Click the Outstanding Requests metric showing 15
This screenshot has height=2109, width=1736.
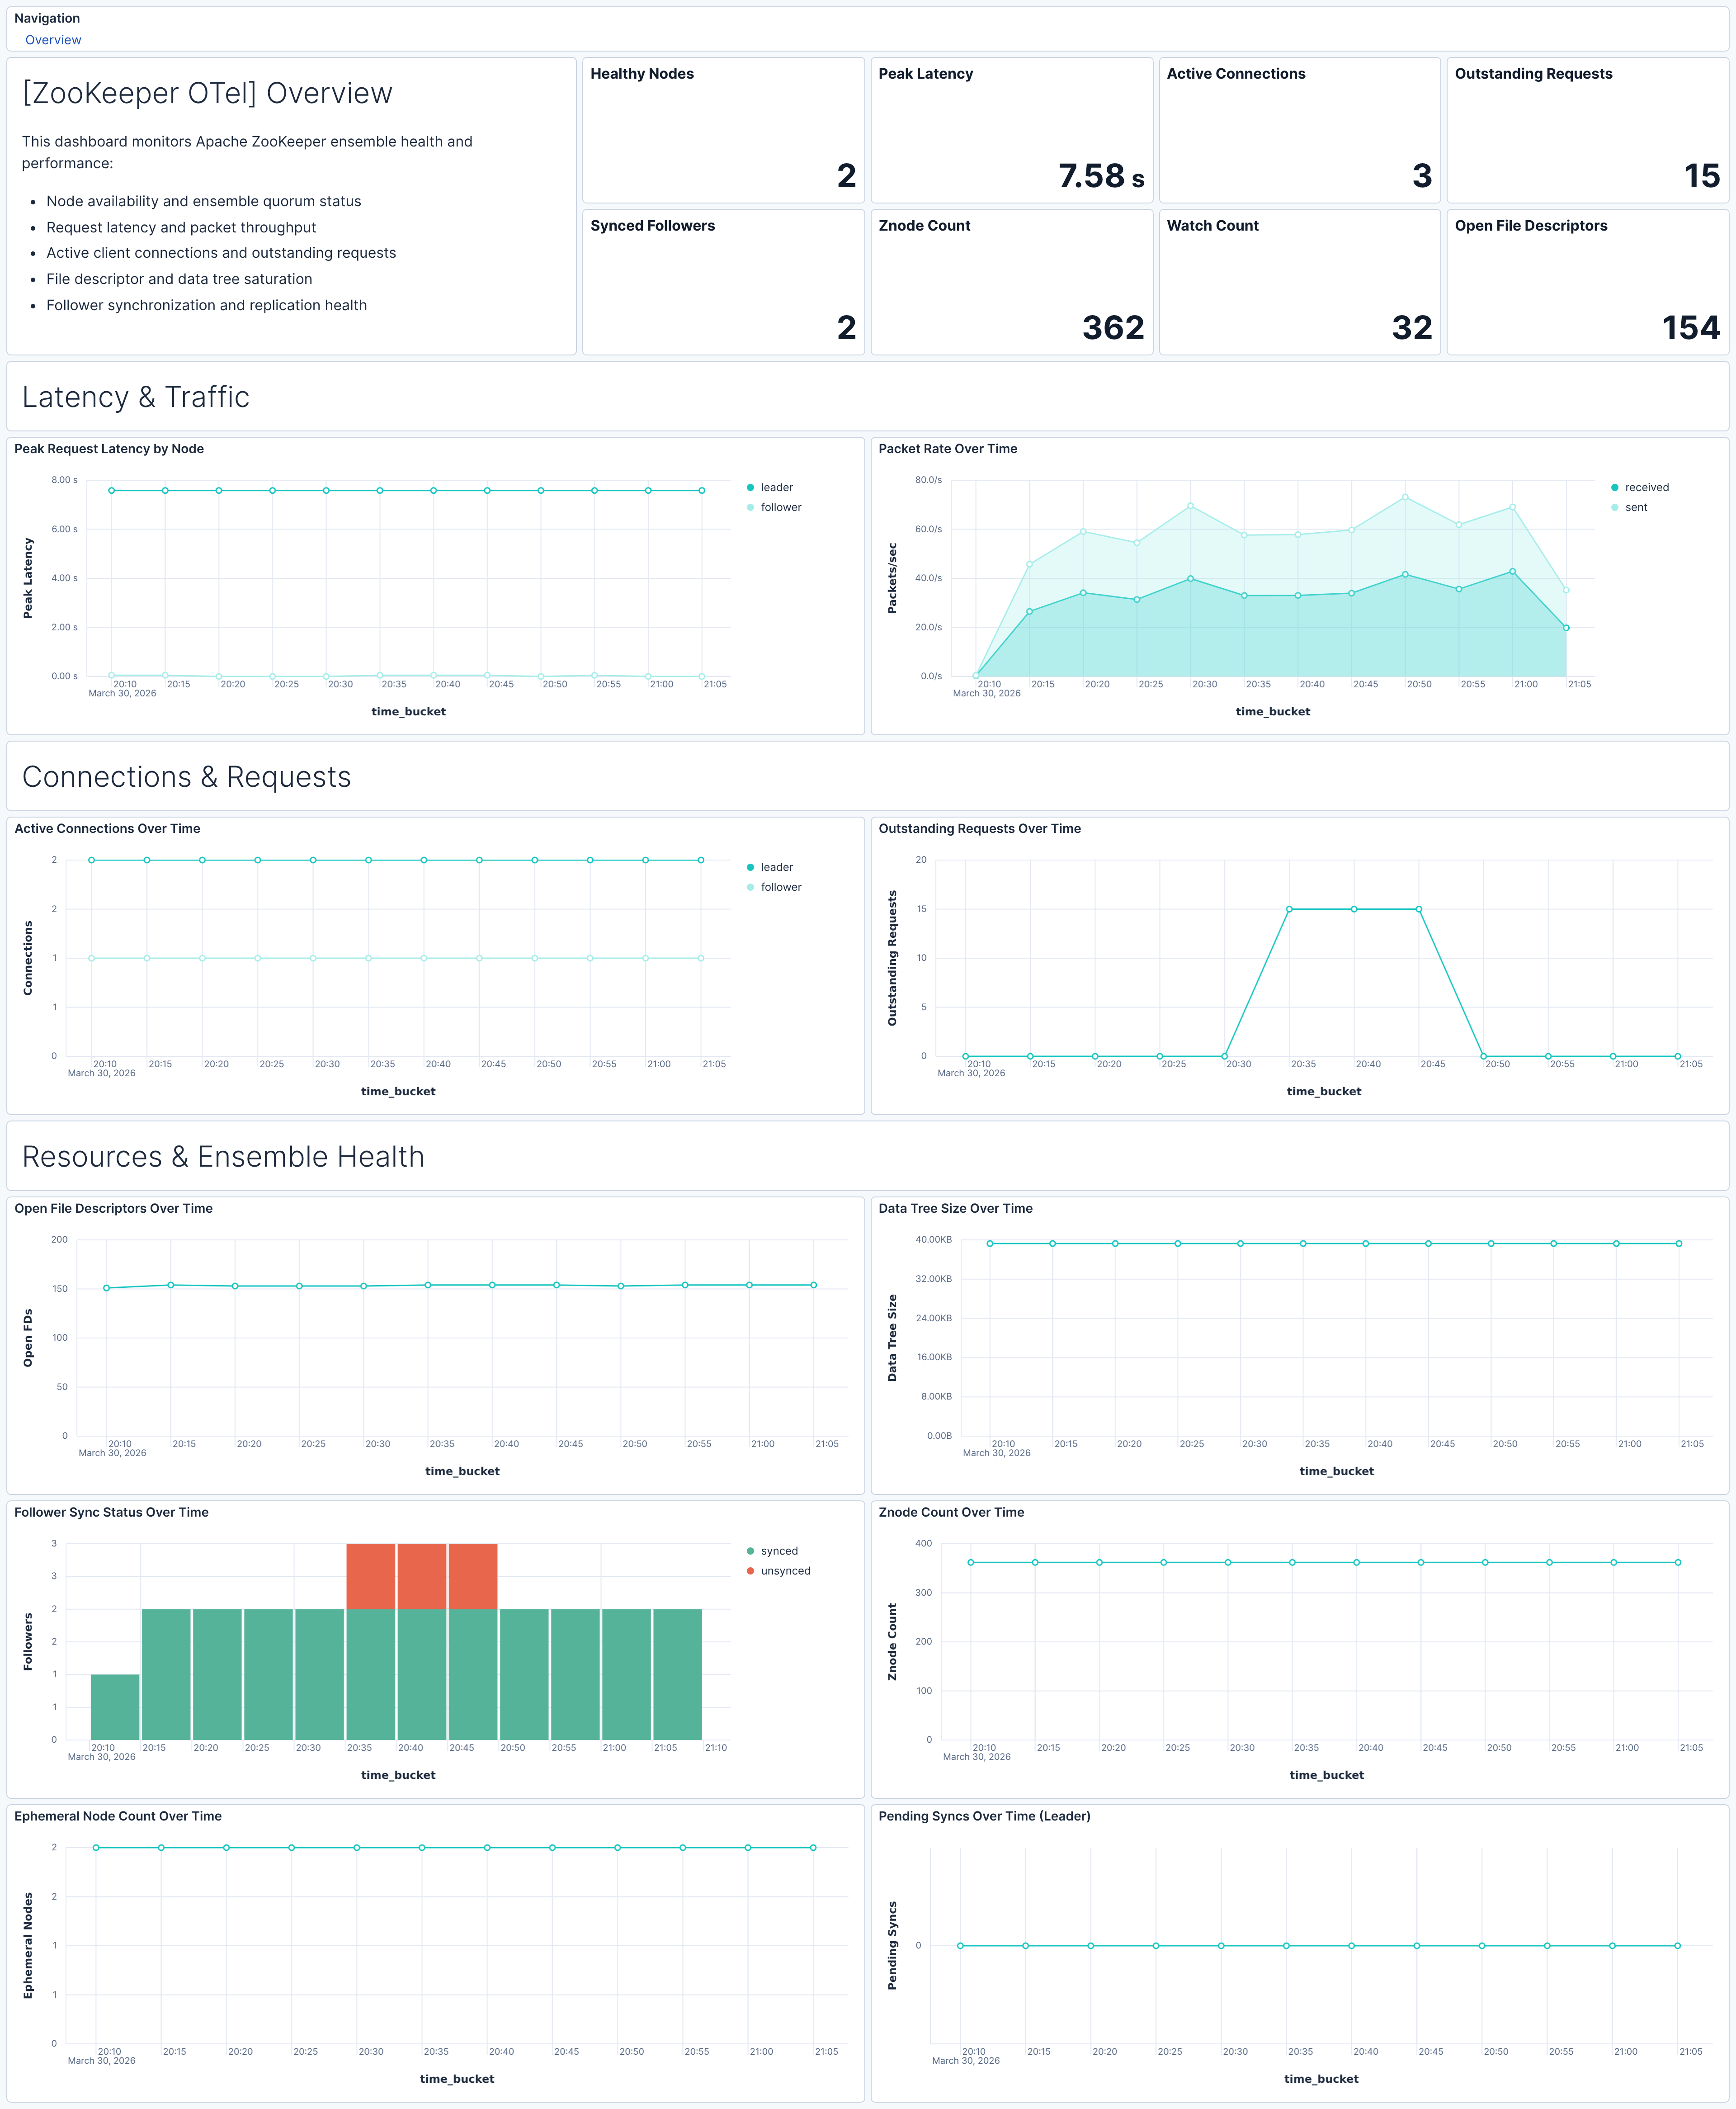coord(1701,176)
